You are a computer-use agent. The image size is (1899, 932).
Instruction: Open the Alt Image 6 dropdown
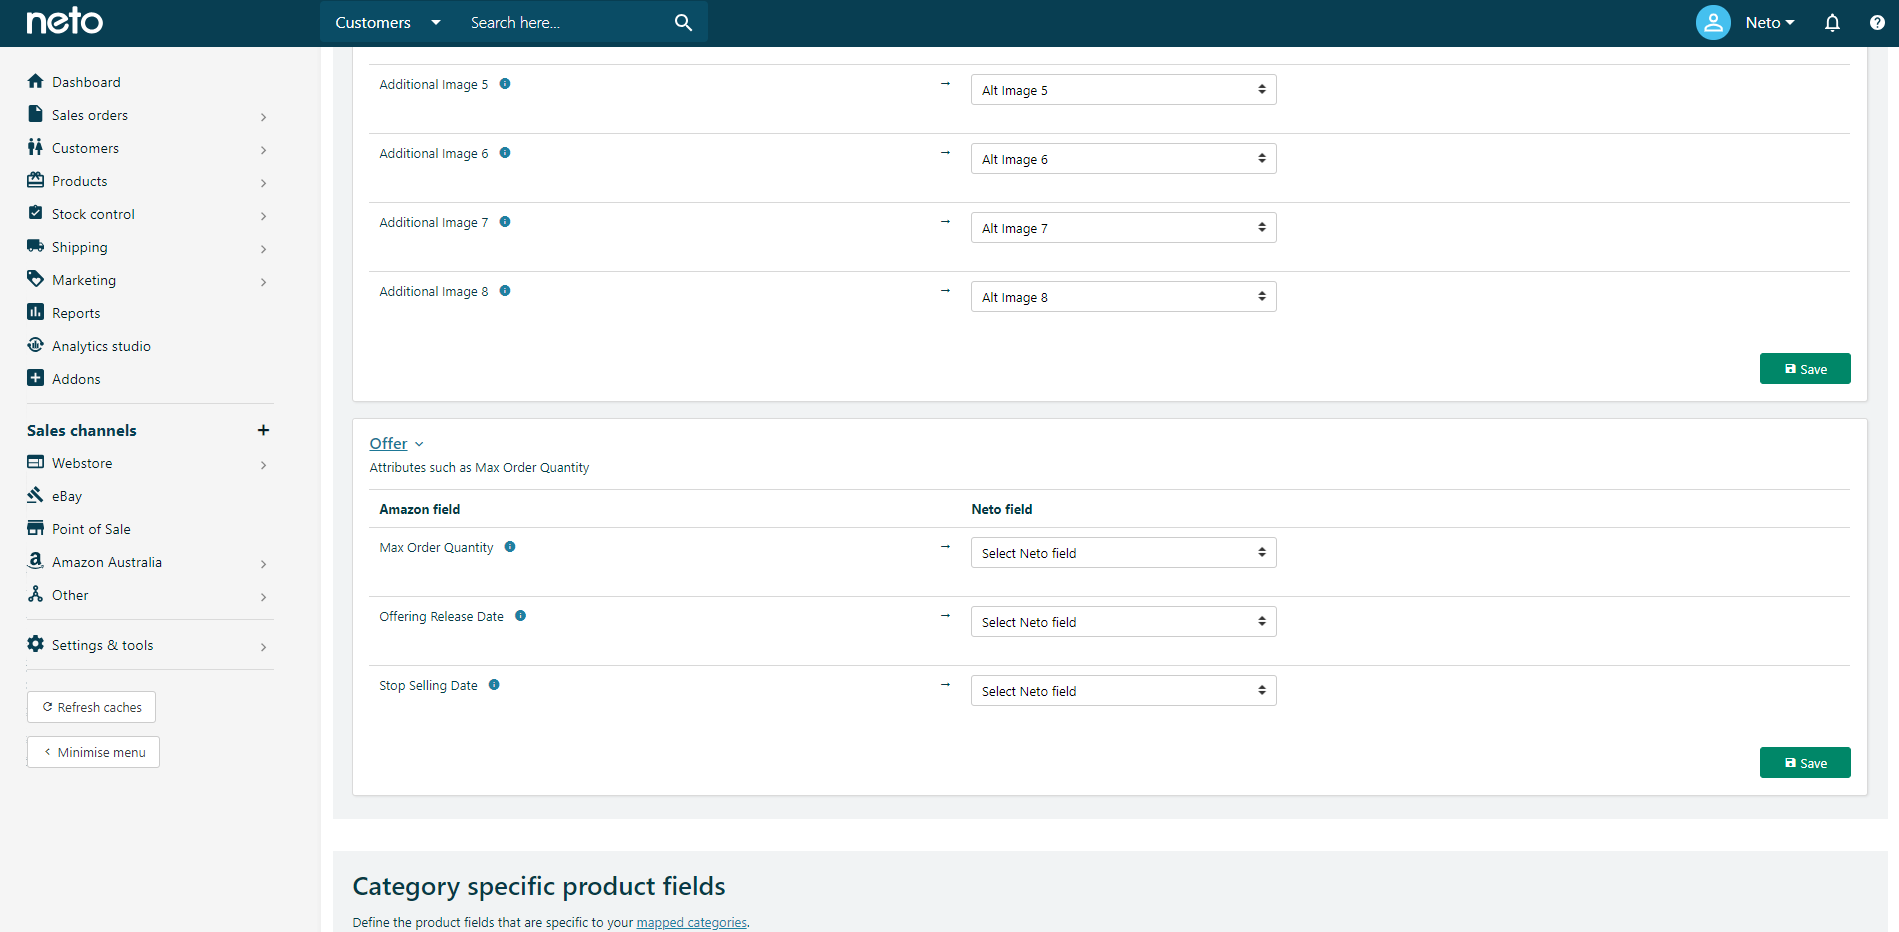(1123, 159)
